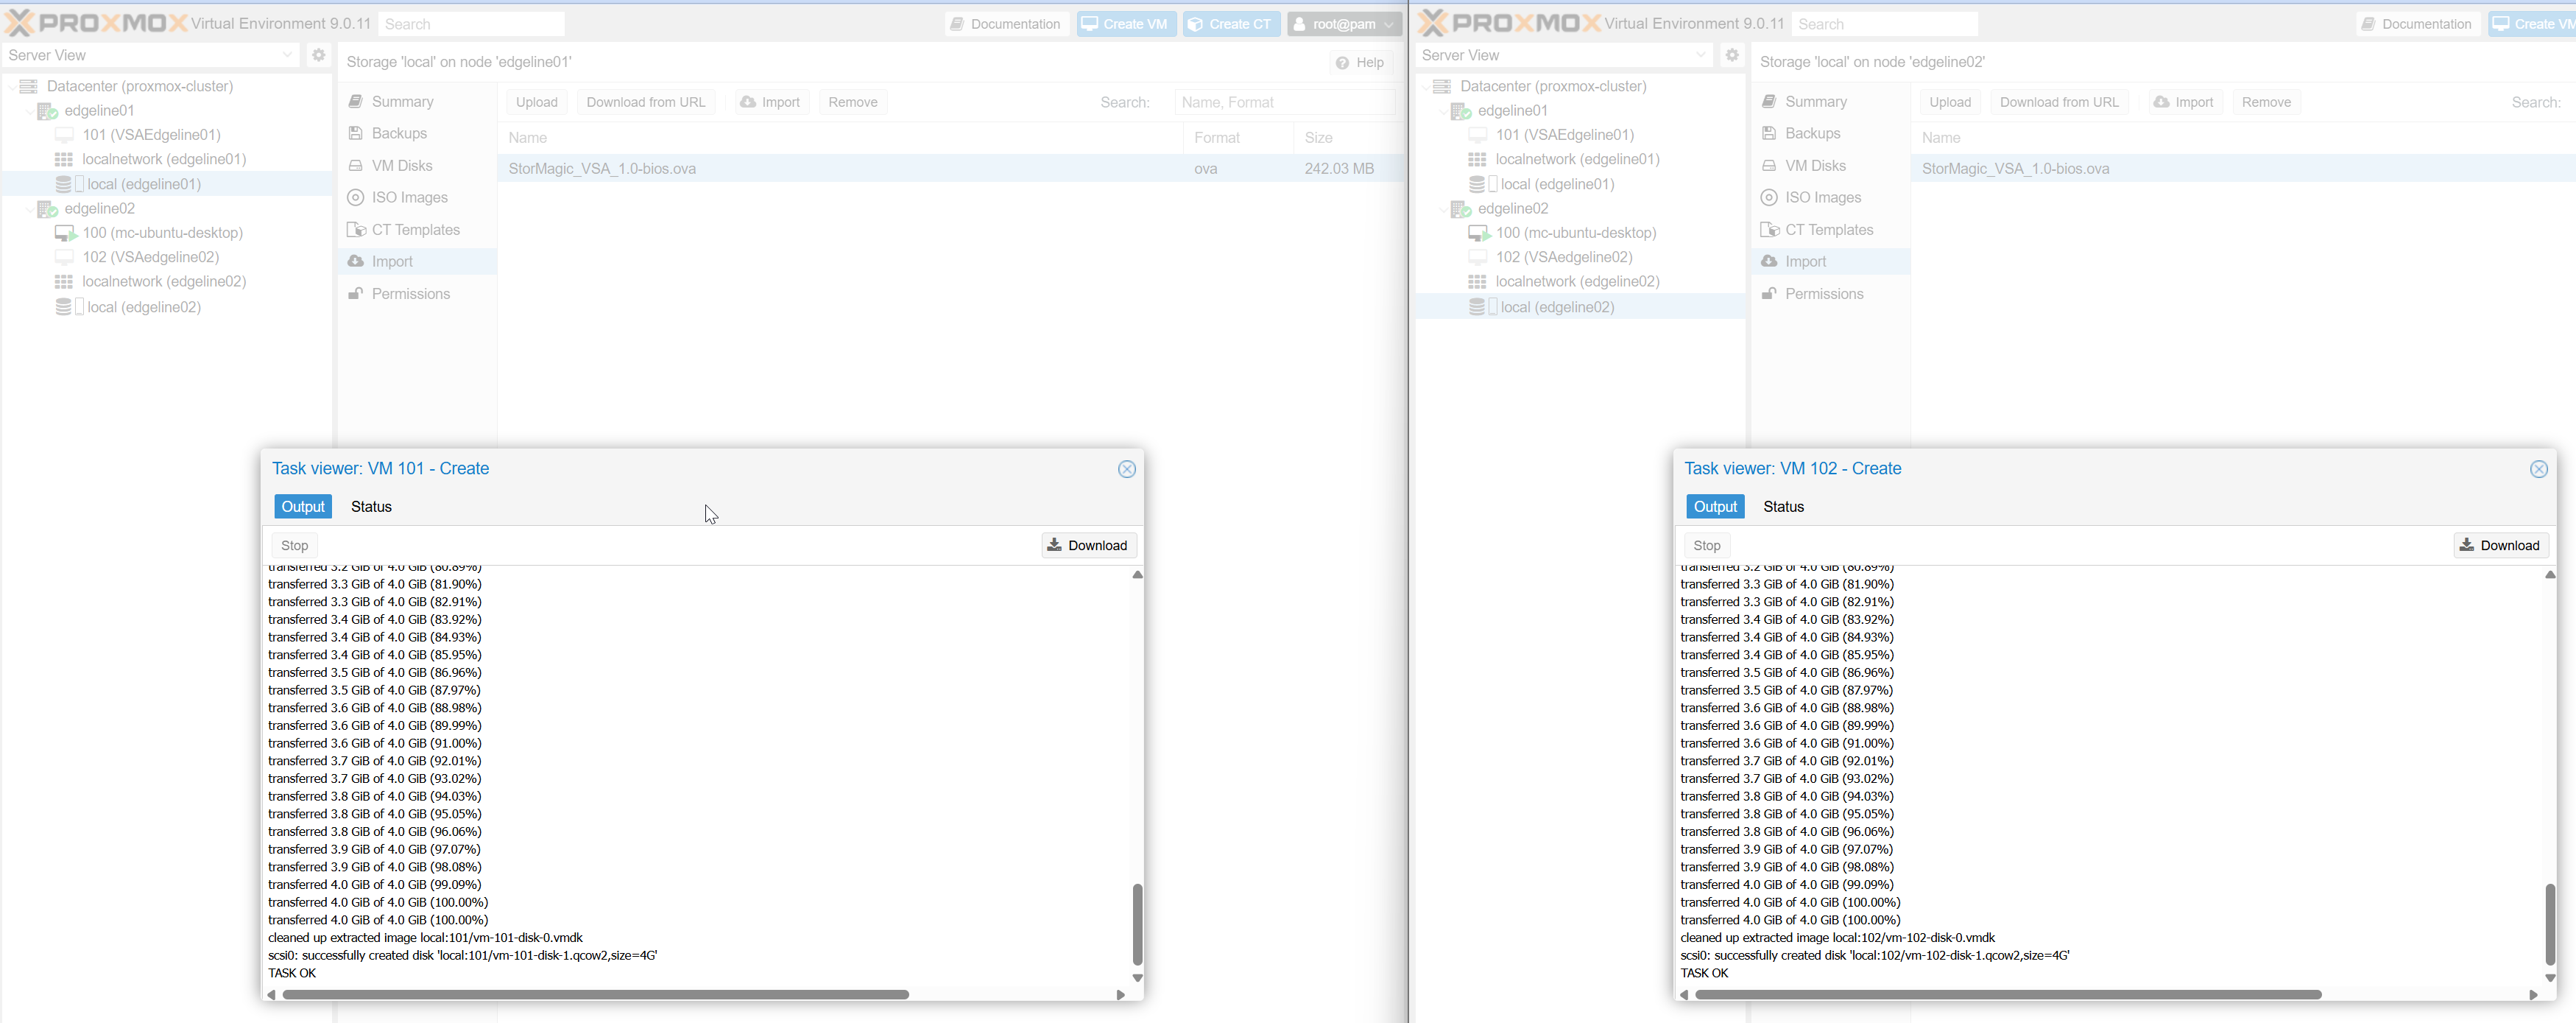Viewport: 2576px width, 1023px height.
Task: Collapse Datacenter node in left tree
Action: coord(11,87)
